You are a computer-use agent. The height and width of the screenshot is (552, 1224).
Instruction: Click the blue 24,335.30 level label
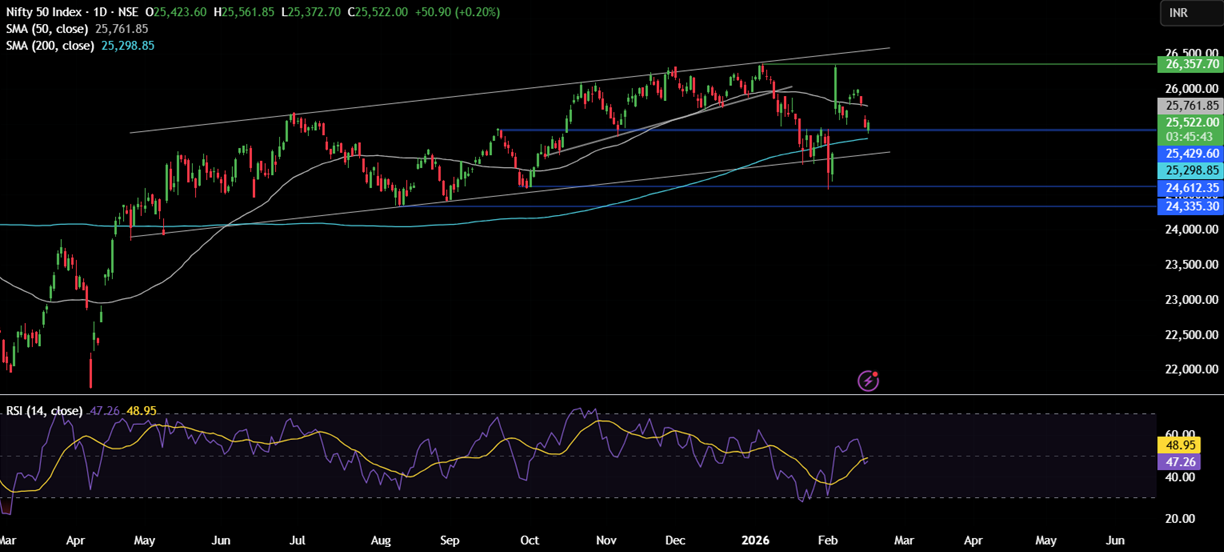point(1189,206)
